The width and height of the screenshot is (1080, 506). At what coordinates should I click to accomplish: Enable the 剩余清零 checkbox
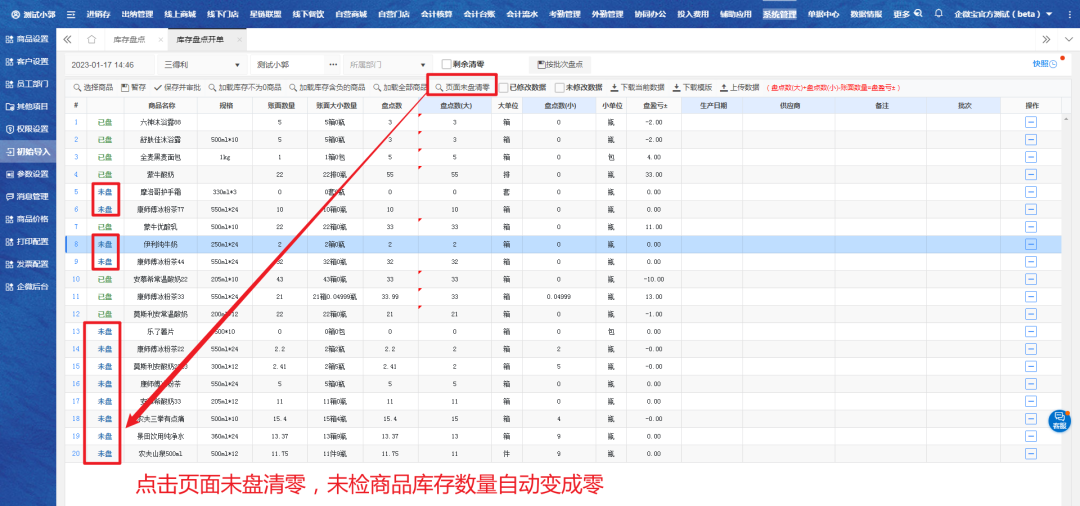(446, 64)
